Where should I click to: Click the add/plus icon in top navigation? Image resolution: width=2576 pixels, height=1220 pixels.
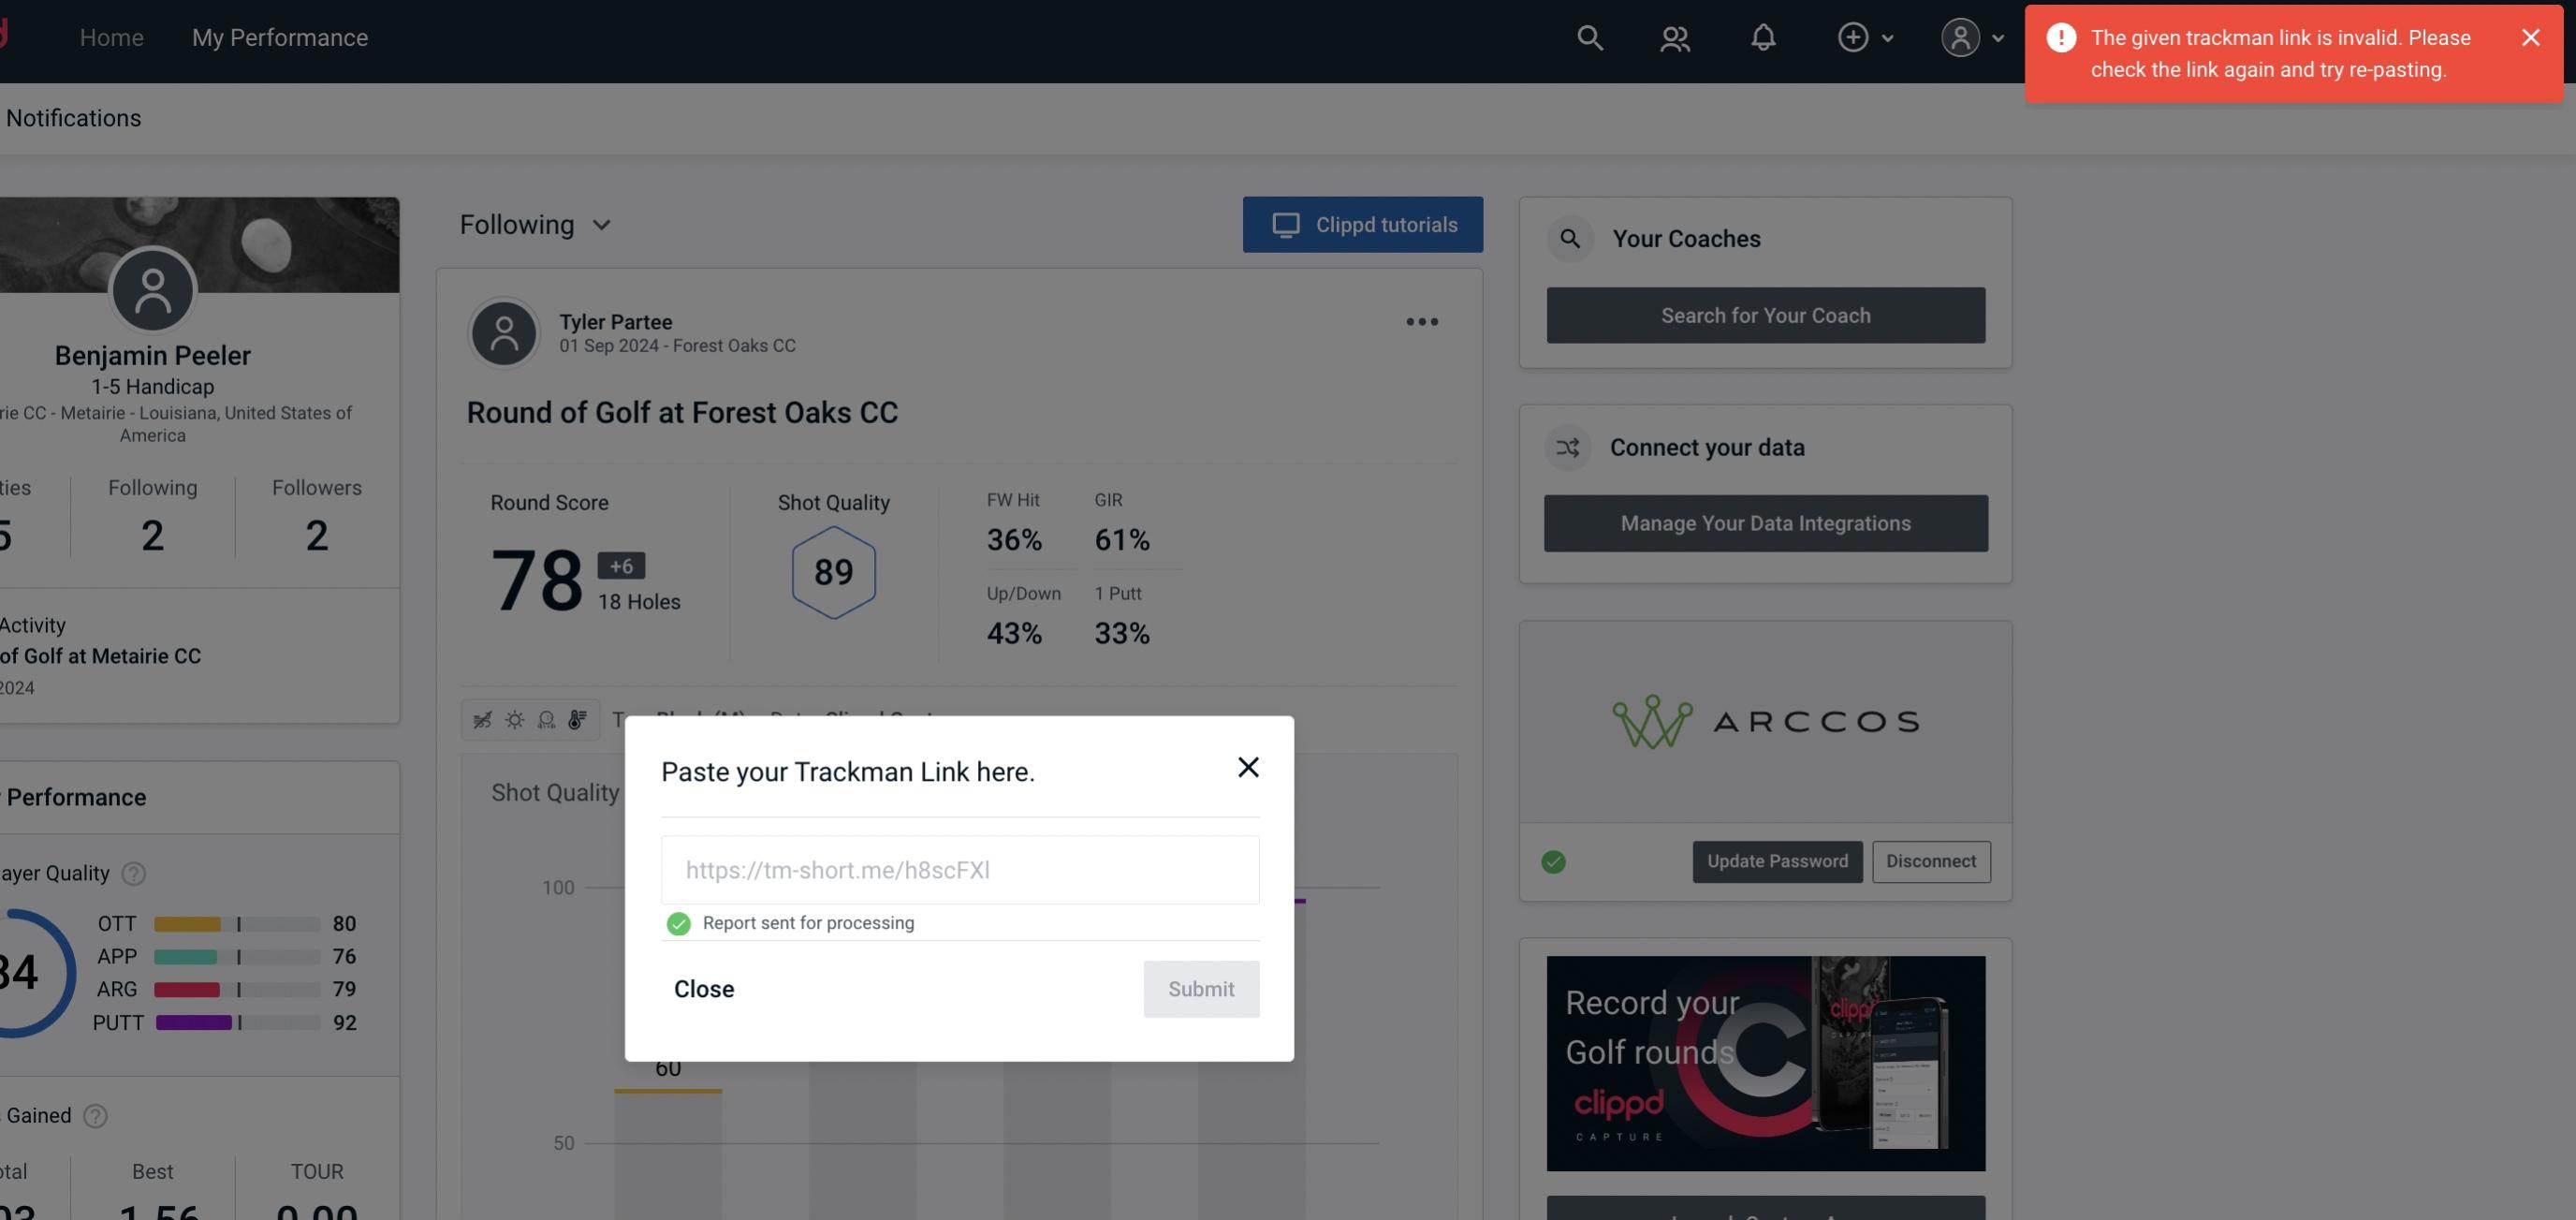[1851, 35]
